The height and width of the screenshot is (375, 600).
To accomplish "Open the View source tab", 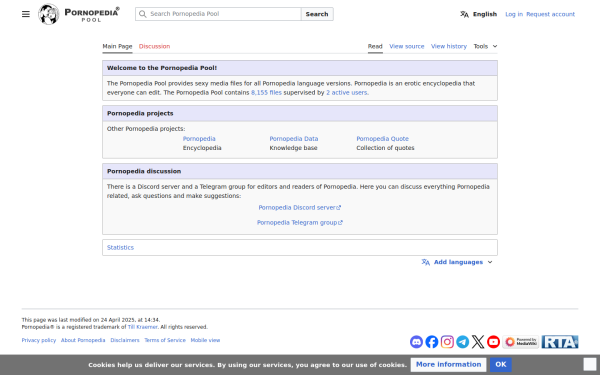I will pos(407,46).
